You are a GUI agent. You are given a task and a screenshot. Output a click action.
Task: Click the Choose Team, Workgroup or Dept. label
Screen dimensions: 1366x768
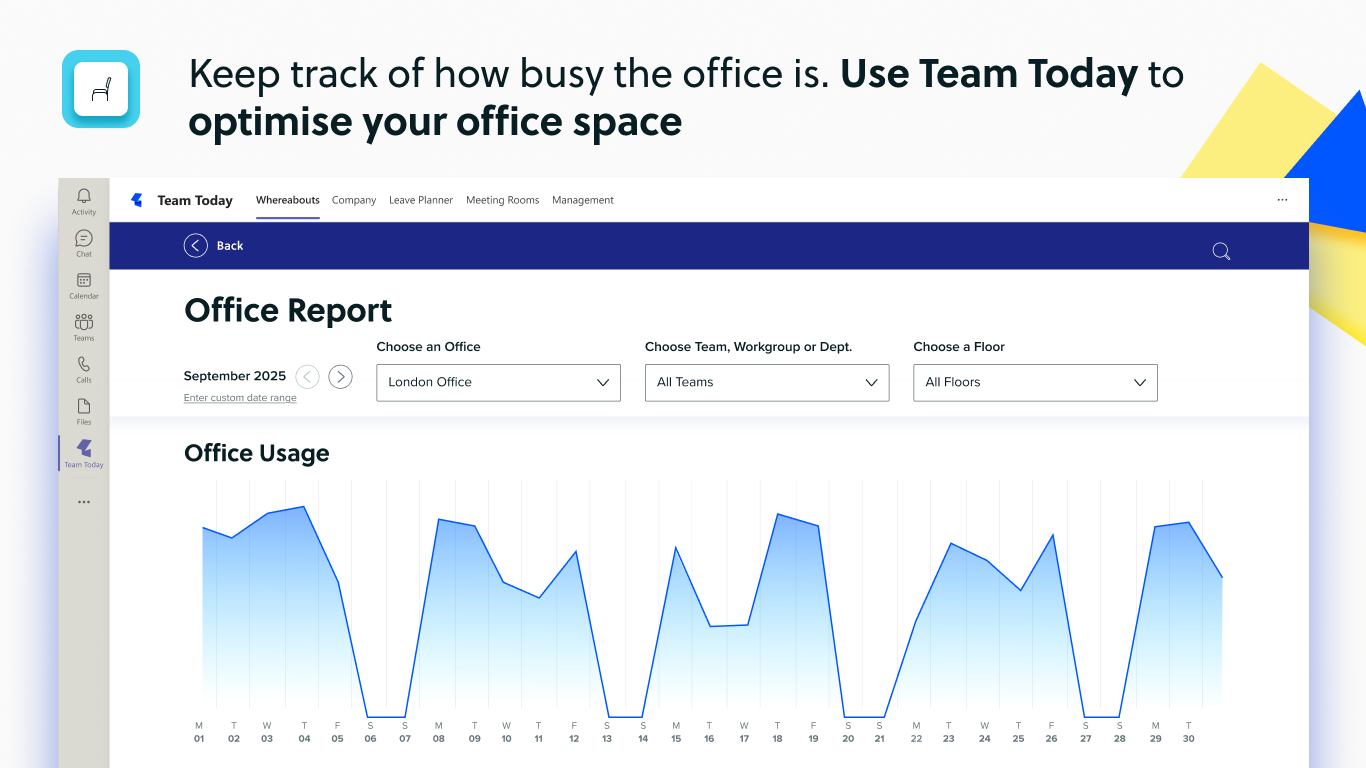(749, 347)
